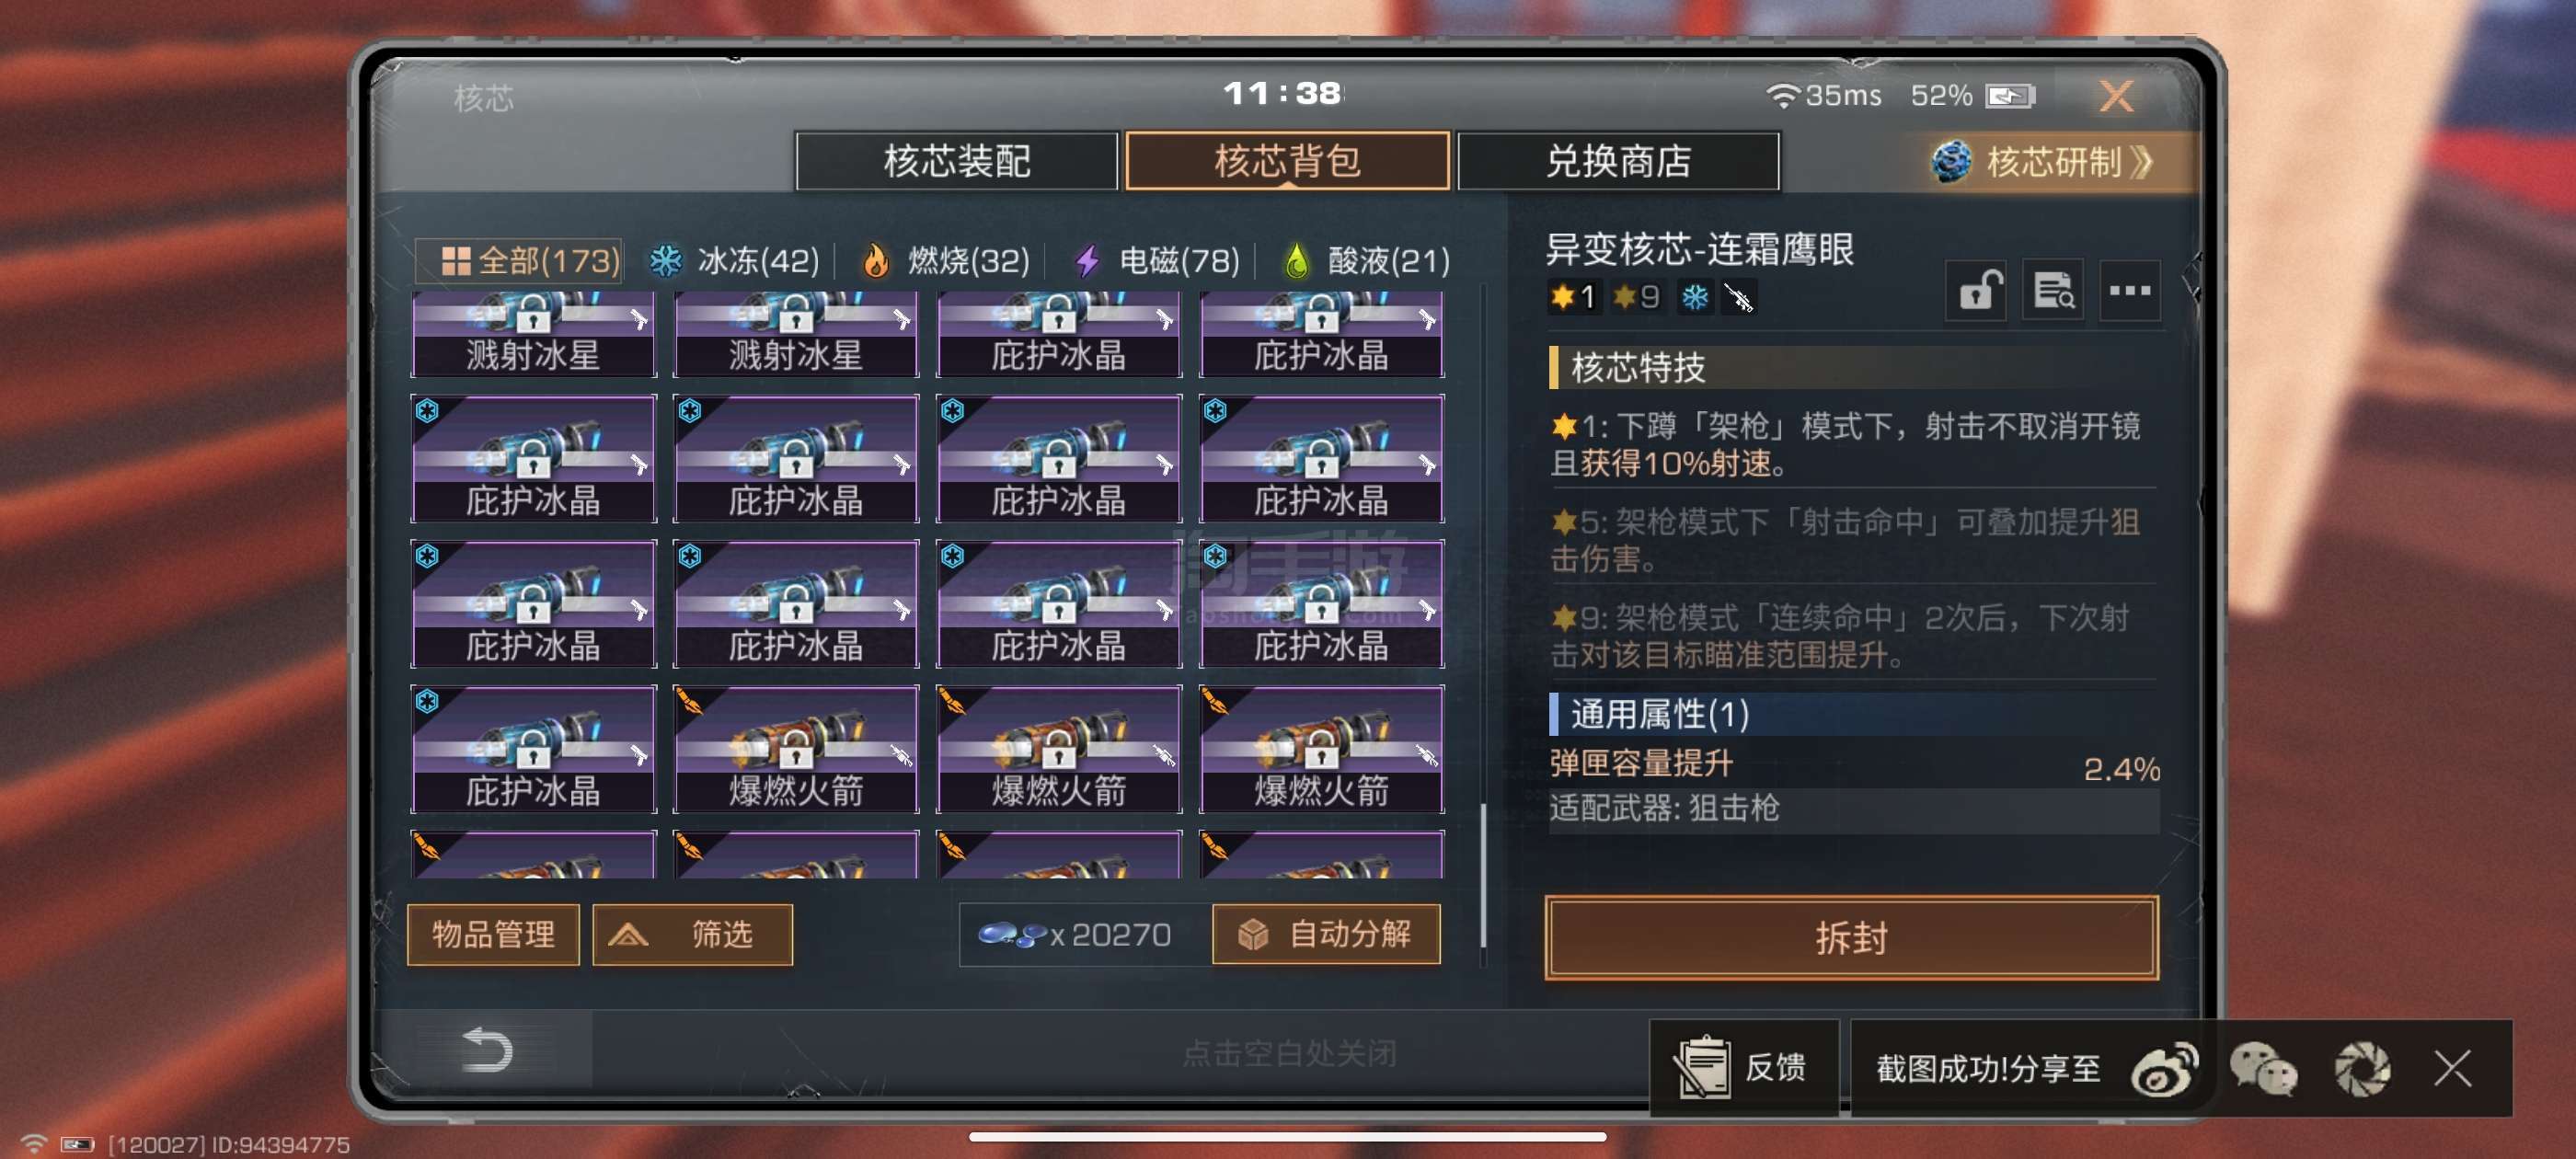
Task: Filter cores by 电磁(78) category
Action: pyautogui.click(x=1156, y=261)
